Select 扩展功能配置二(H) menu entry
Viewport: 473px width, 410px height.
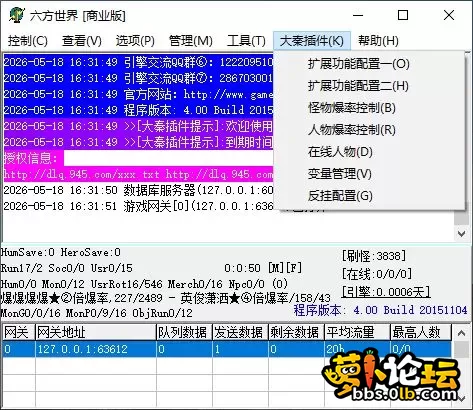(369, 86)
